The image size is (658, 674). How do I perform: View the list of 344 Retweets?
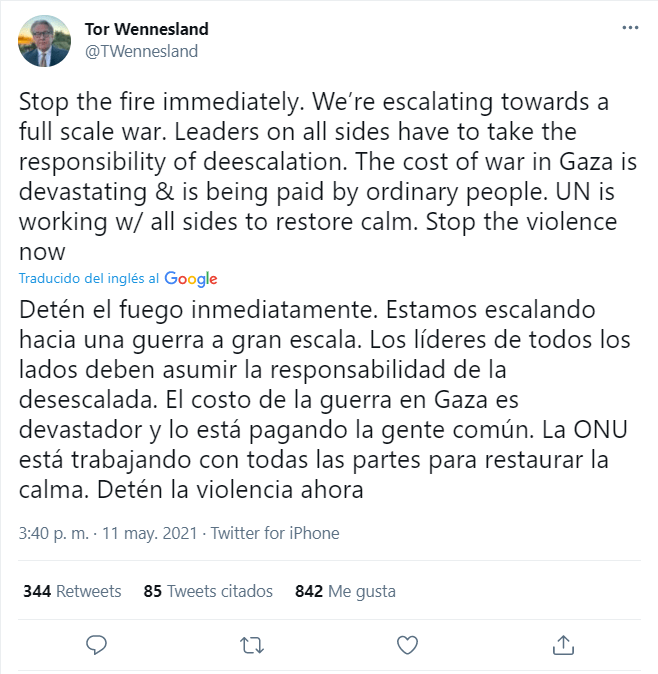(x=72, y=591)
